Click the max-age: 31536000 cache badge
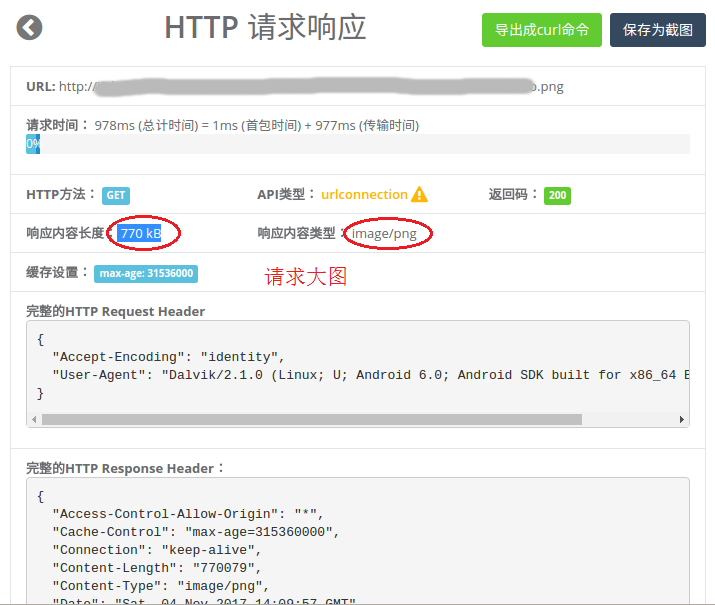 click(x=146, y=273)
